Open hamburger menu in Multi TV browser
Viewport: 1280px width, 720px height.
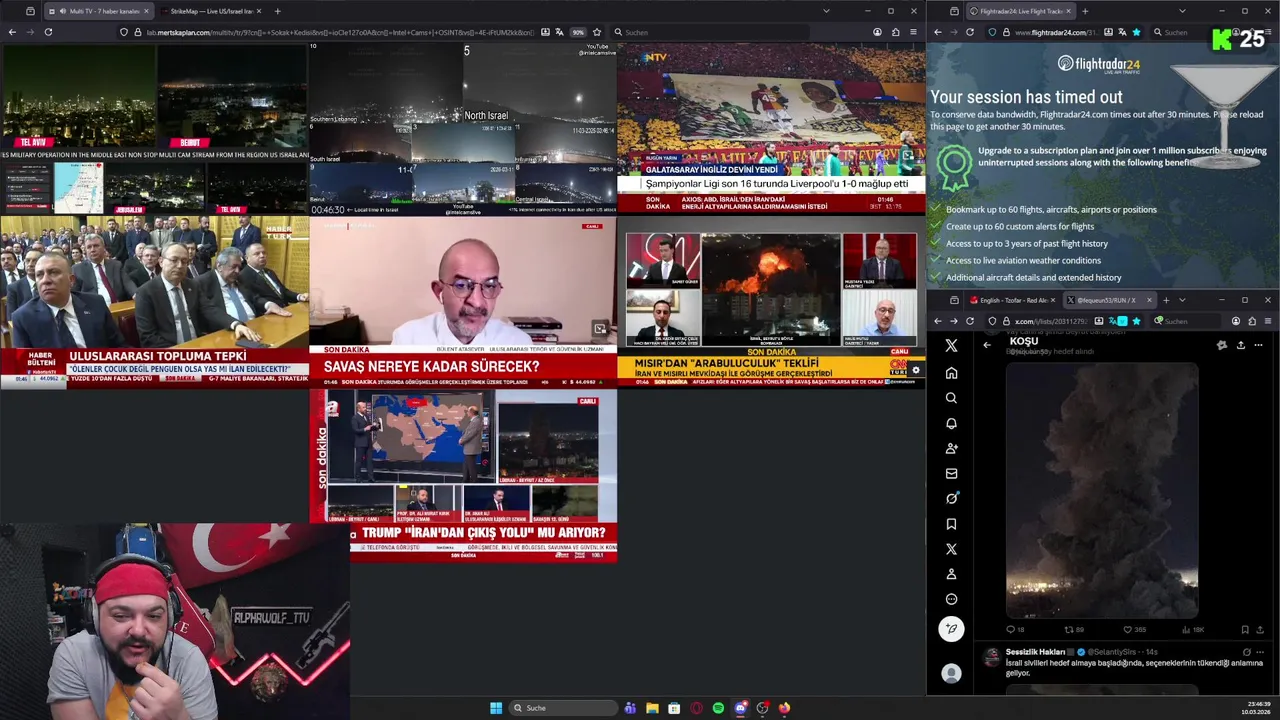pyautogui.click(x=913, y=32)
